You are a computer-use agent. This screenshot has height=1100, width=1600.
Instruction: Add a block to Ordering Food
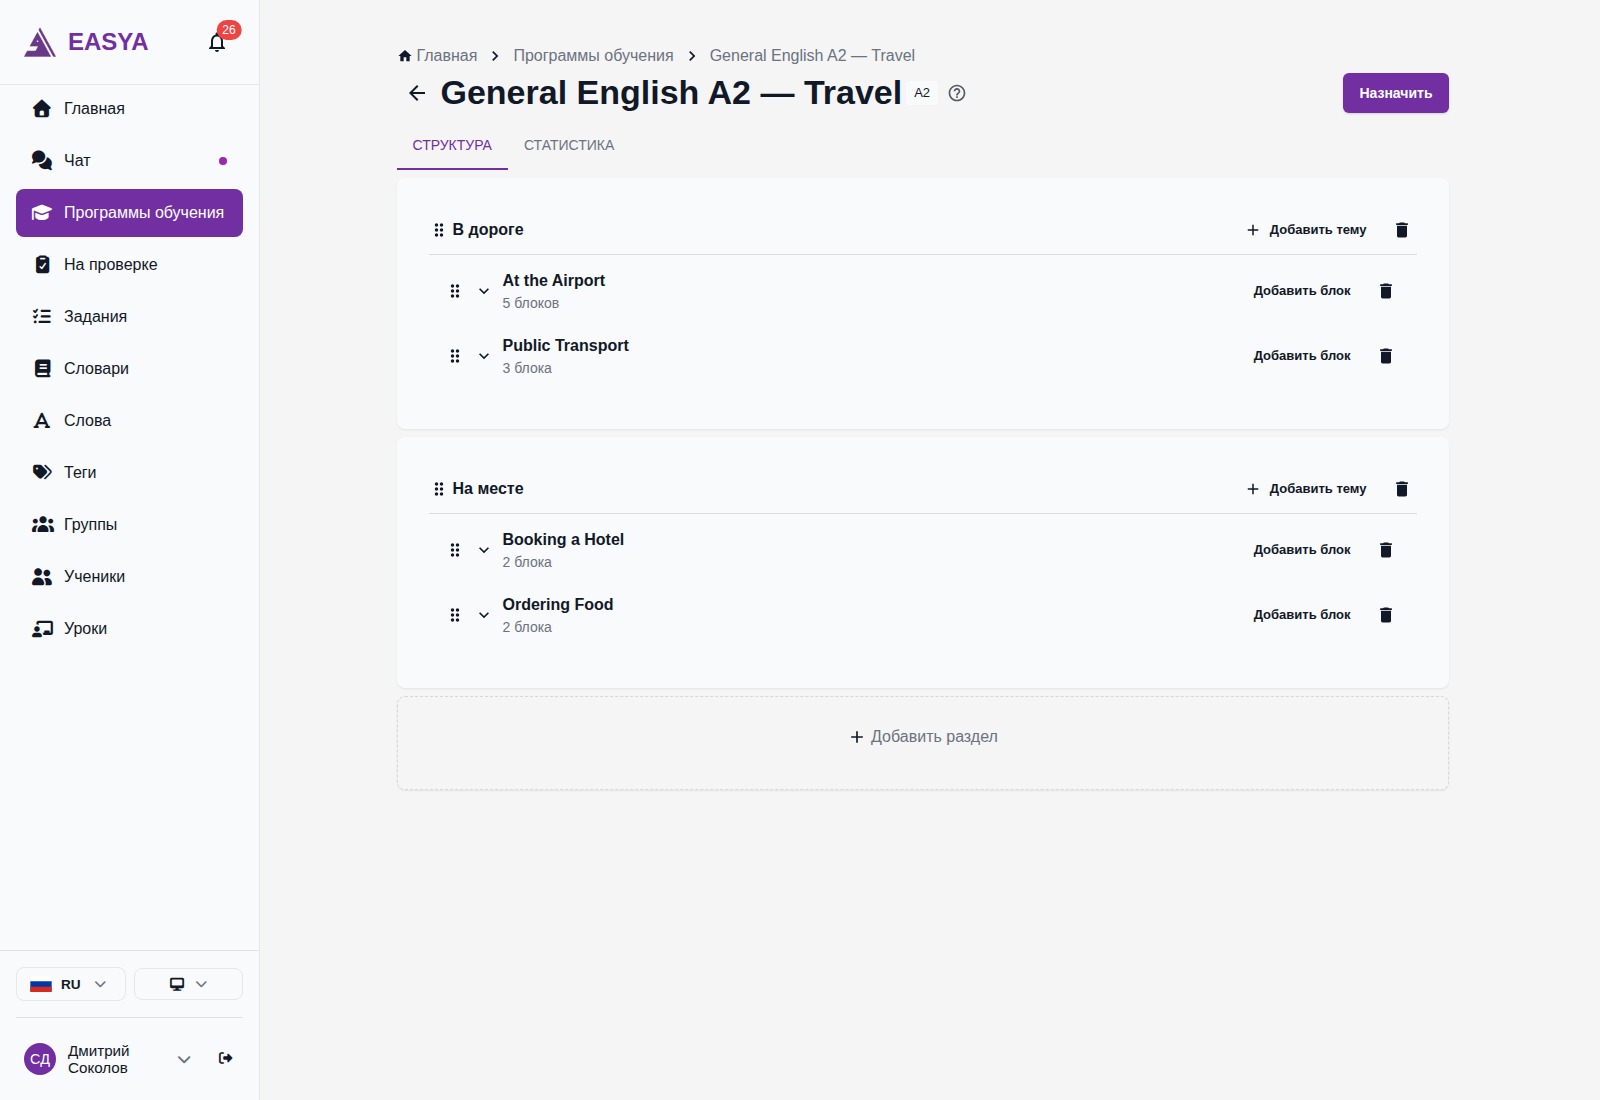pyautogui.click(x=1302, y=615)
